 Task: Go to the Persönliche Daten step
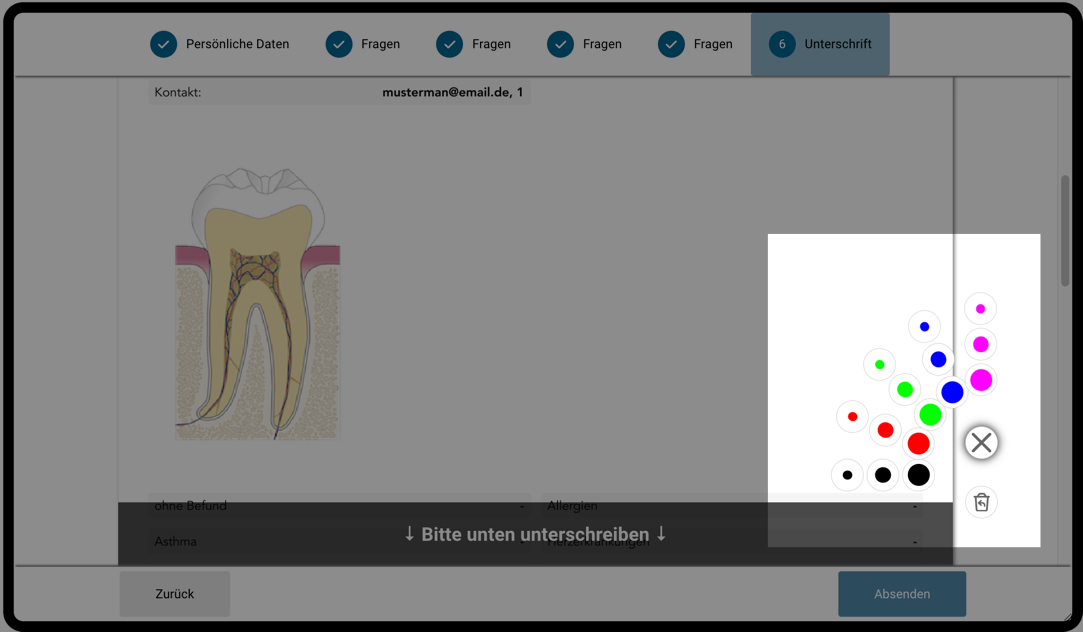pos(220,44)
